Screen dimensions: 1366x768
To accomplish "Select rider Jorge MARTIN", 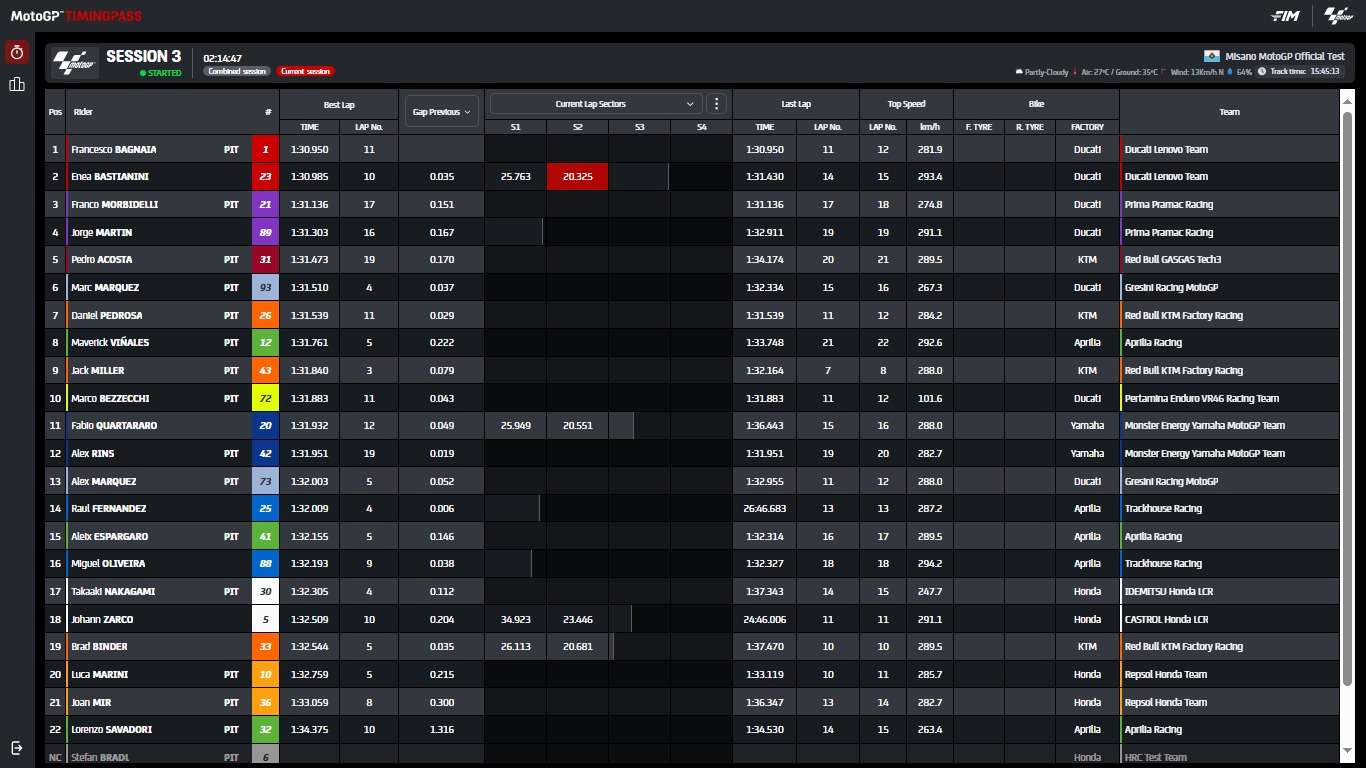I will 101,232.
